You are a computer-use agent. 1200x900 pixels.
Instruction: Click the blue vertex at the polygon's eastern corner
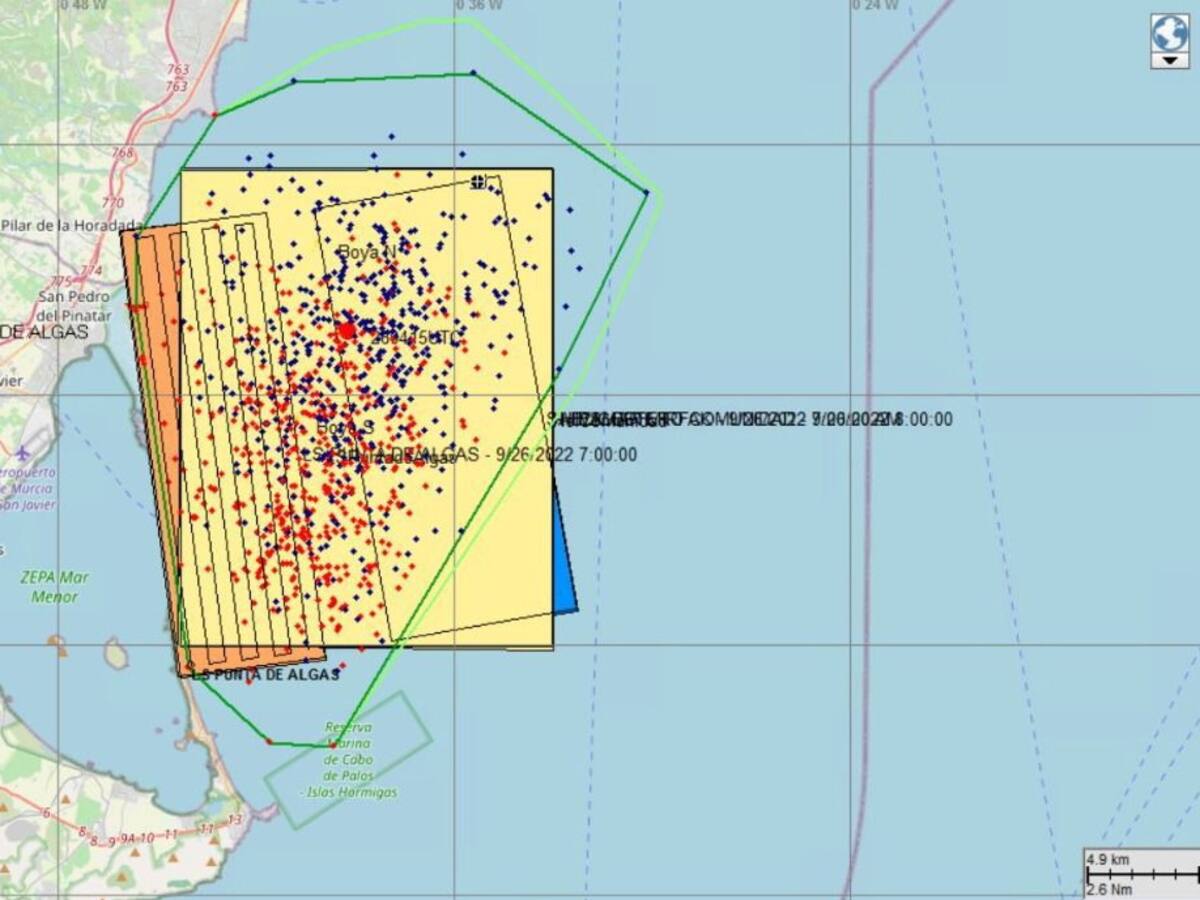coord(647,193)
